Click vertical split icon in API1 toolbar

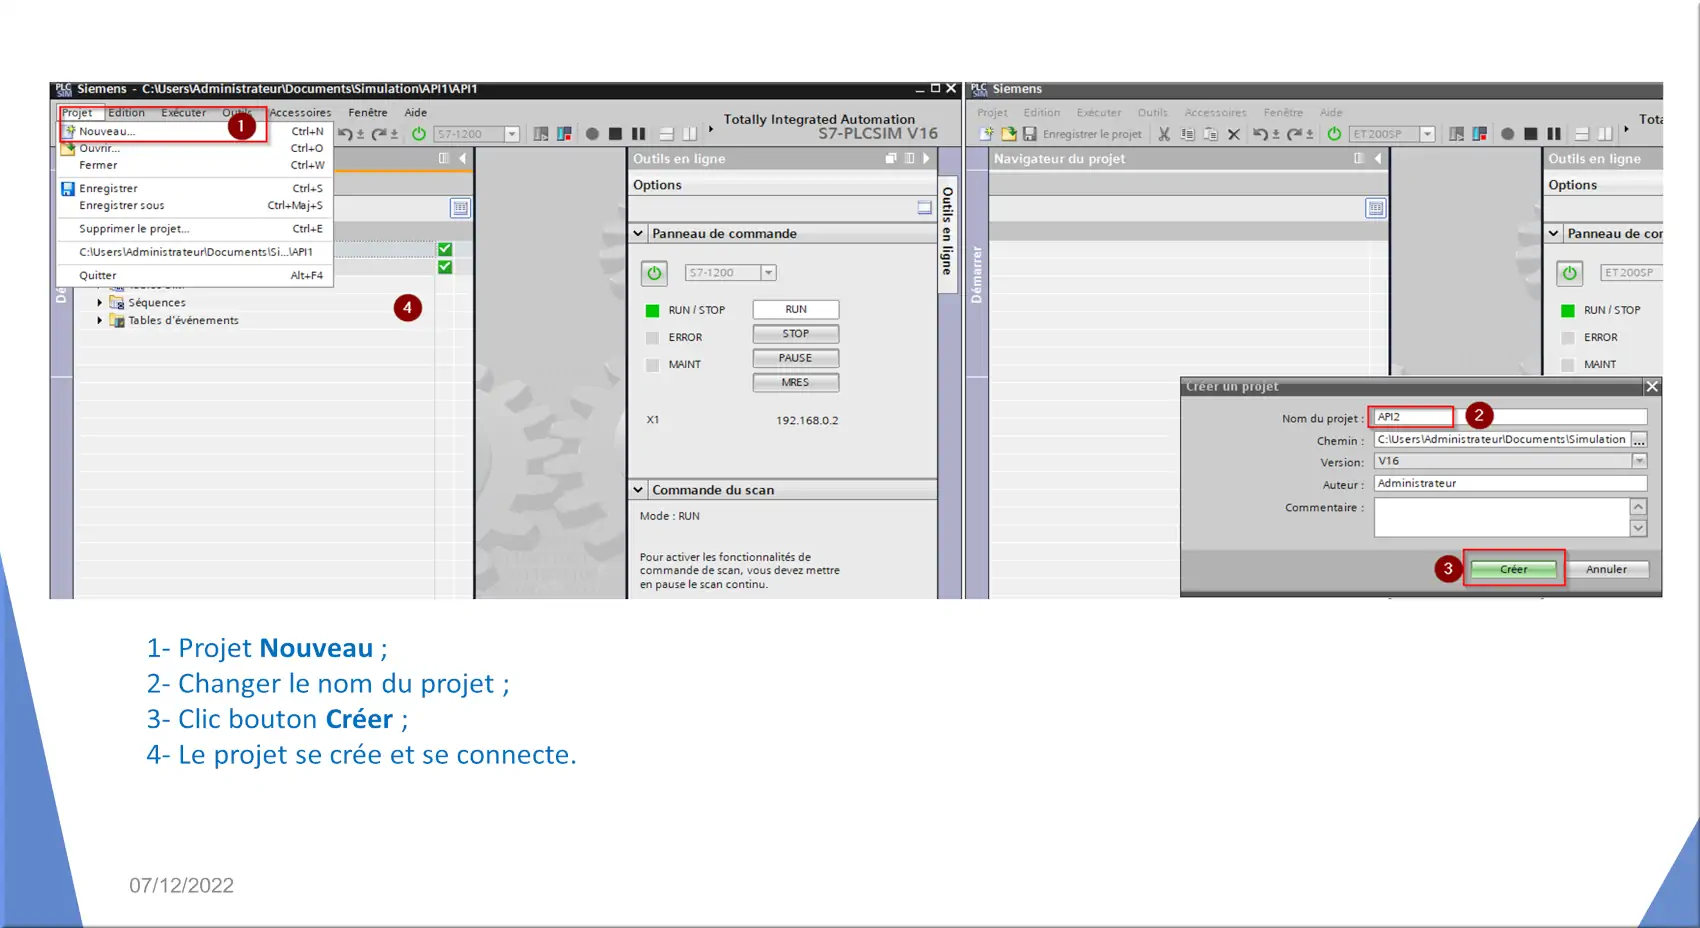[689, 134]
